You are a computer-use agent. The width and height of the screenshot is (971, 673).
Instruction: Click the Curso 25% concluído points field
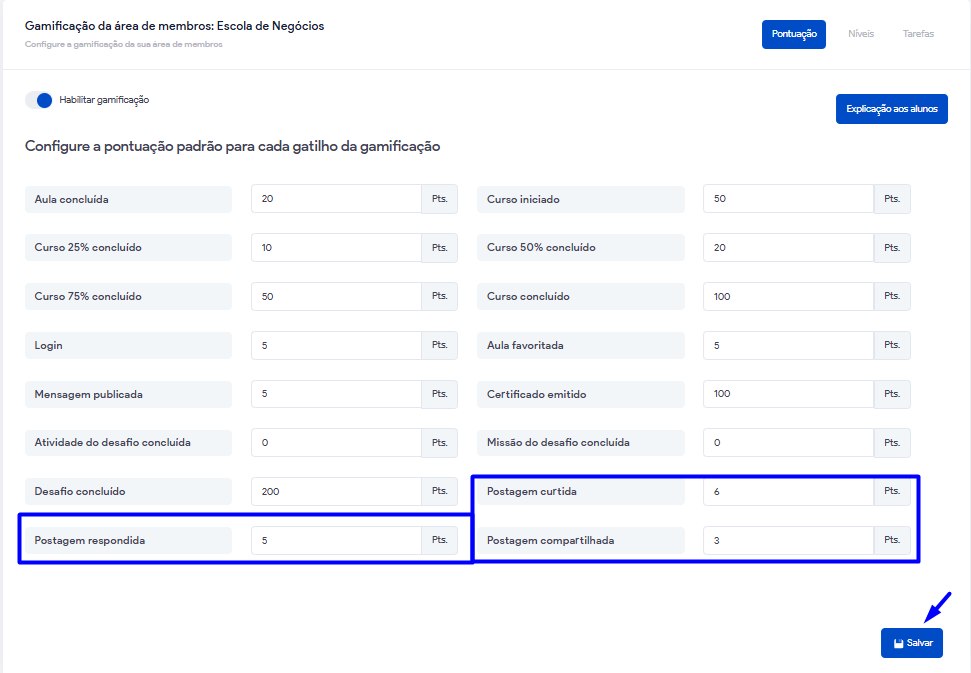335,248
